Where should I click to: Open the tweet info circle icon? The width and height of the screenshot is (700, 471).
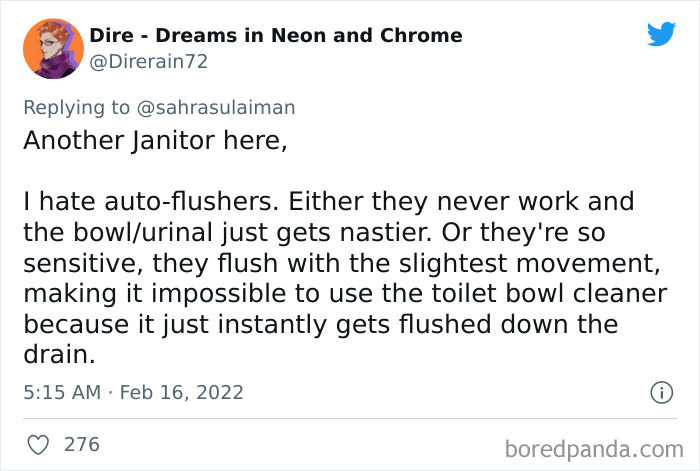pyautogui.click(x=661, y=393)
